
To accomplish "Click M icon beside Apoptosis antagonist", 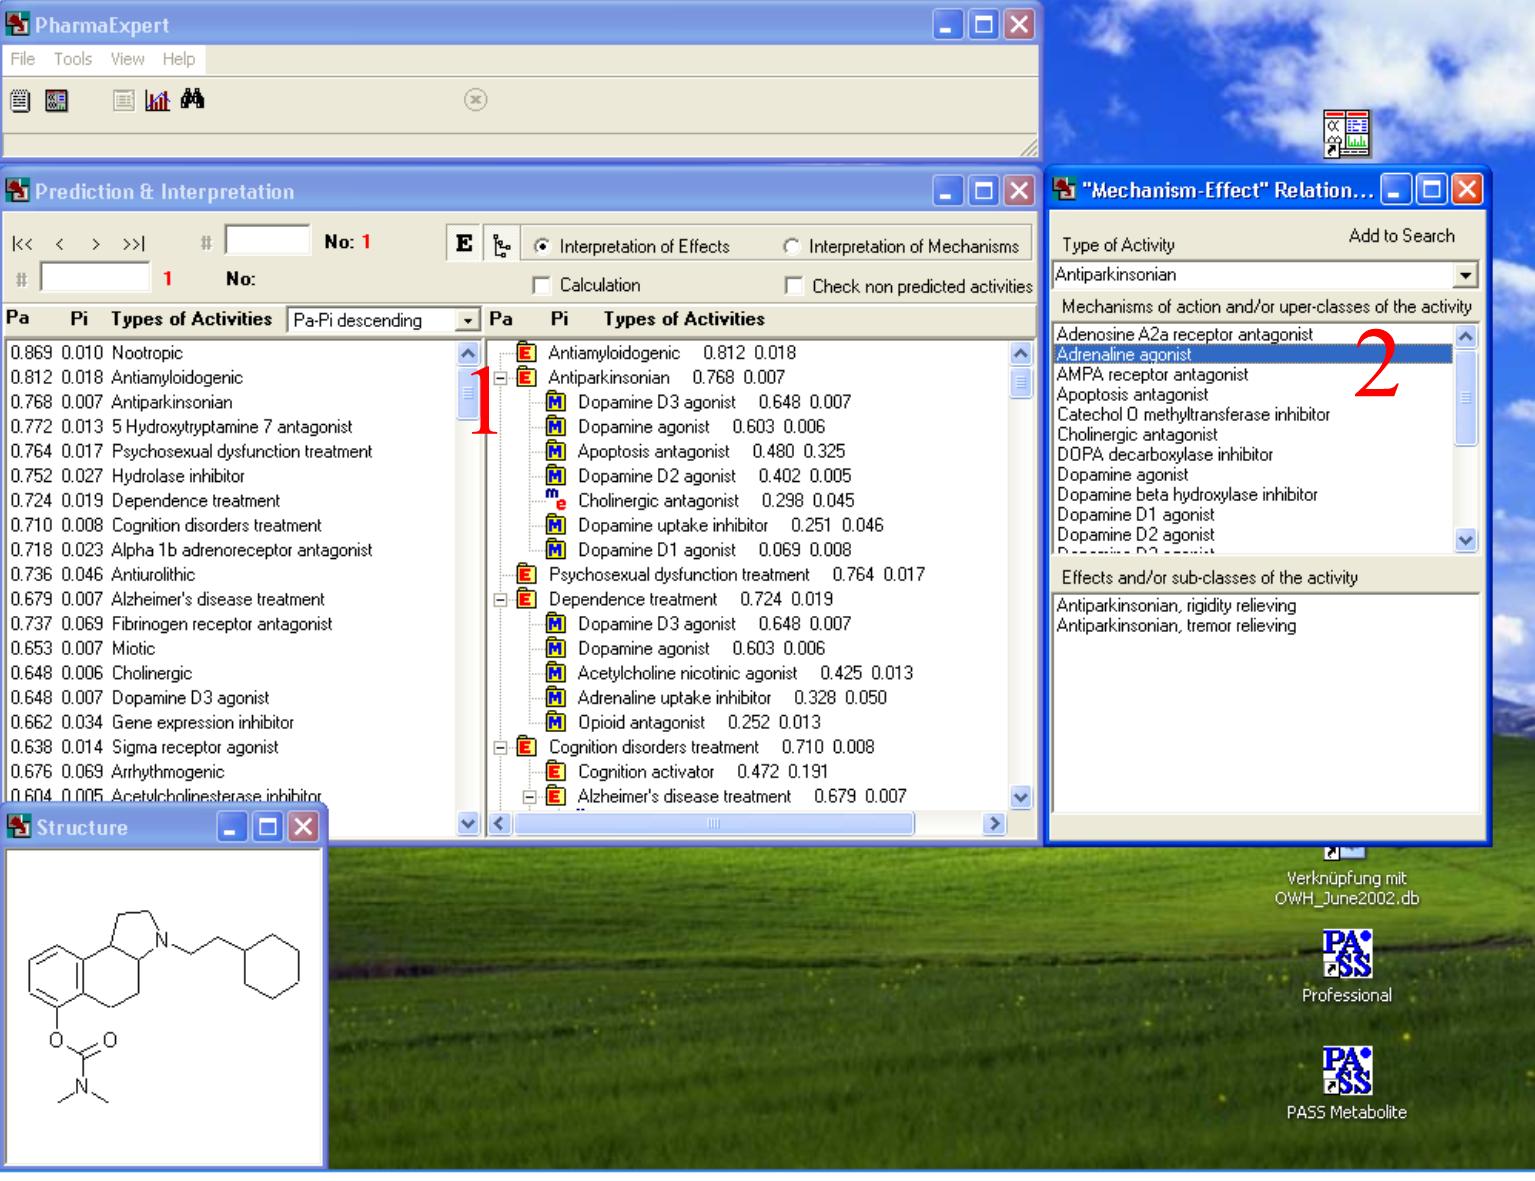I will point(556,451).
